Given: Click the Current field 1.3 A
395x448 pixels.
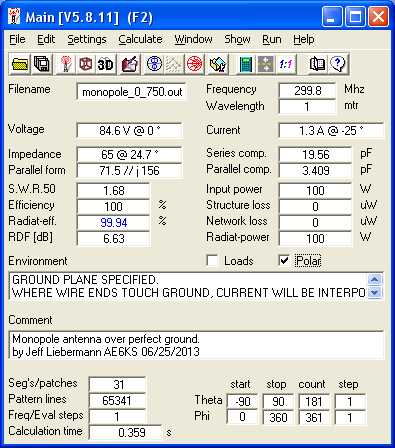Looking at the screenshot, I should [x=331, y=130].
